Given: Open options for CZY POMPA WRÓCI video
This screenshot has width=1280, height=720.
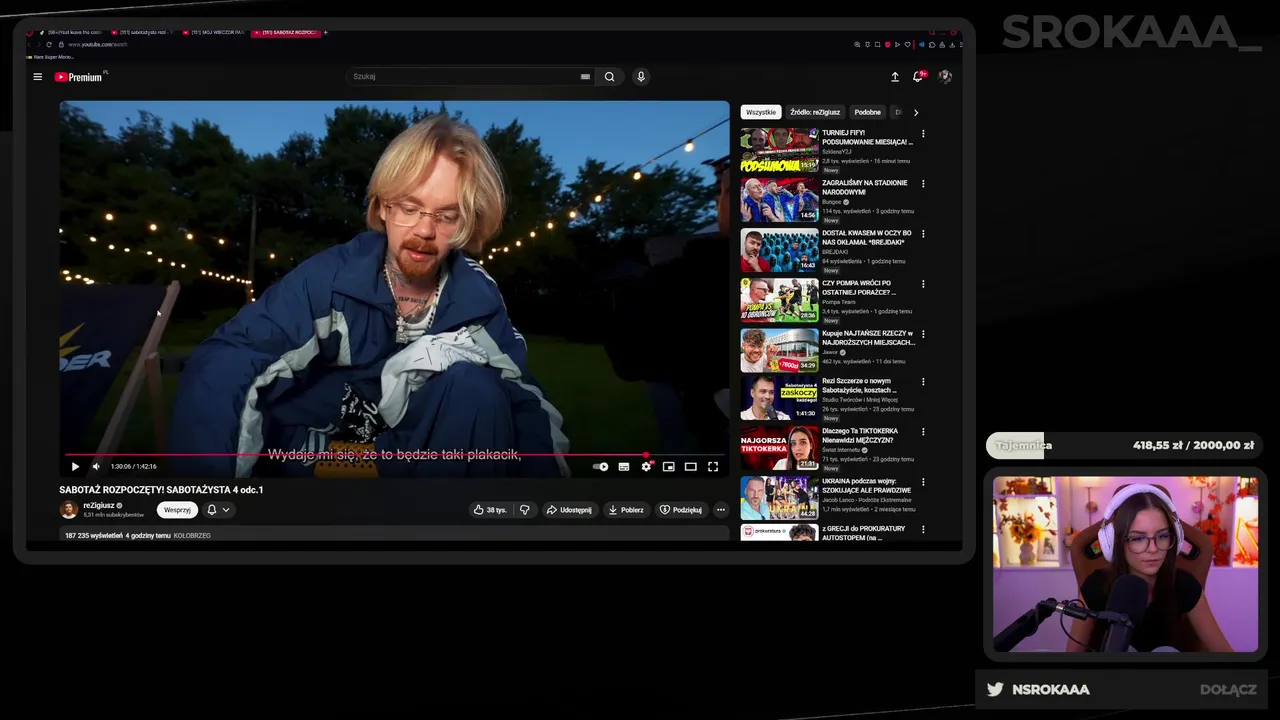Looking at the screenshot, I should click(x=923, y=284).
